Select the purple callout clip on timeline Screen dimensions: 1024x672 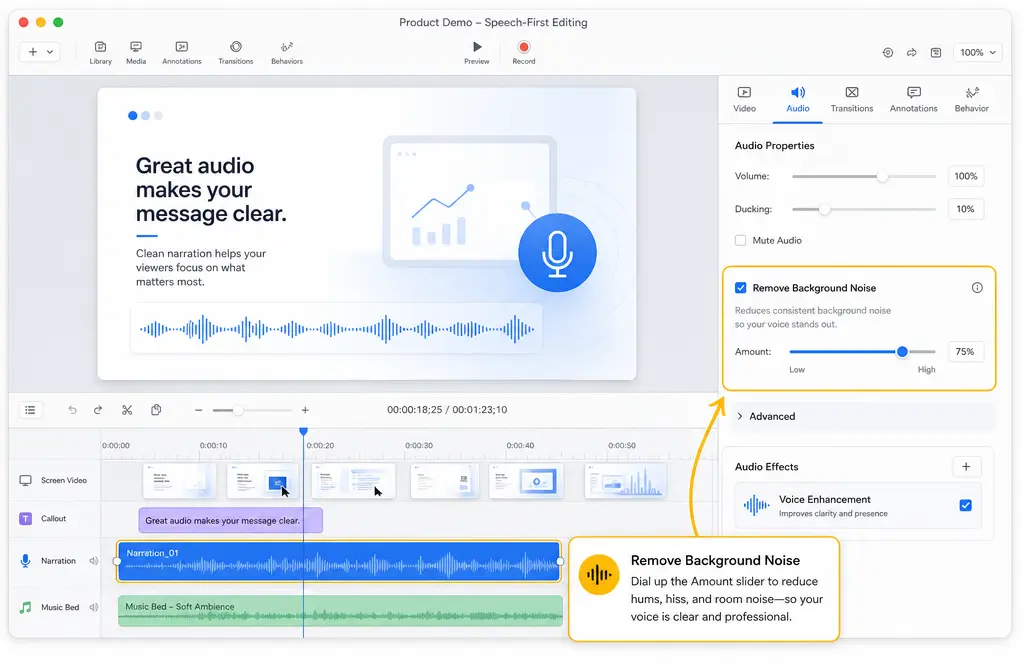pyautogui.click(x=231, y=520)
